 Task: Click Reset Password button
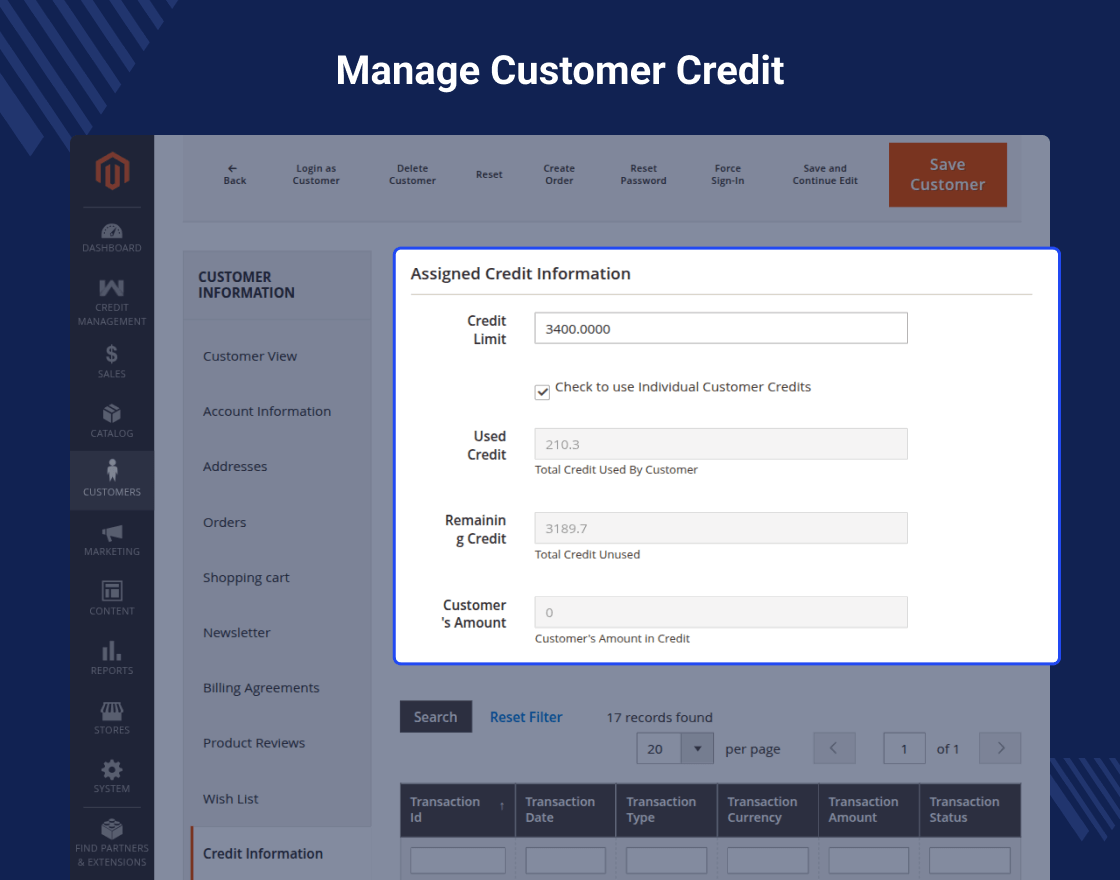click(x=643, y=174)
